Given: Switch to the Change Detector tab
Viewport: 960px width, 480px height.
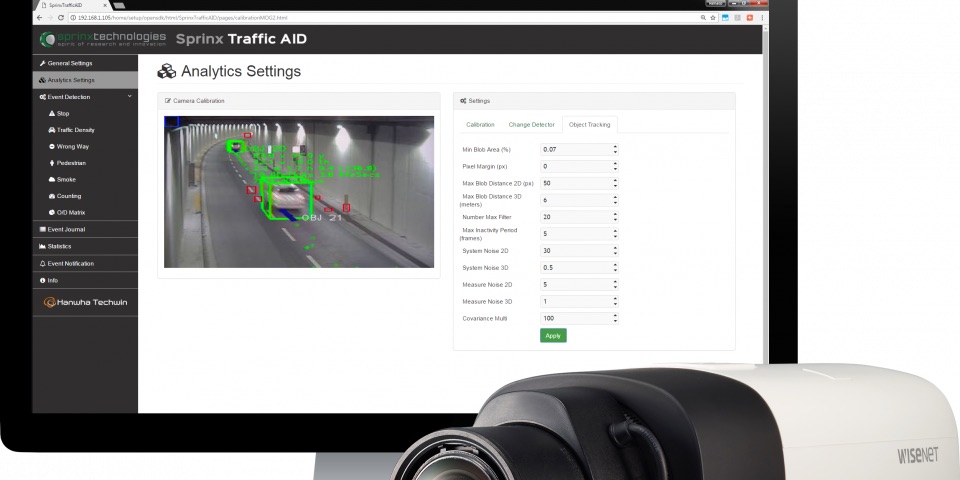Looking at the screenshot, I should point(531,124).
